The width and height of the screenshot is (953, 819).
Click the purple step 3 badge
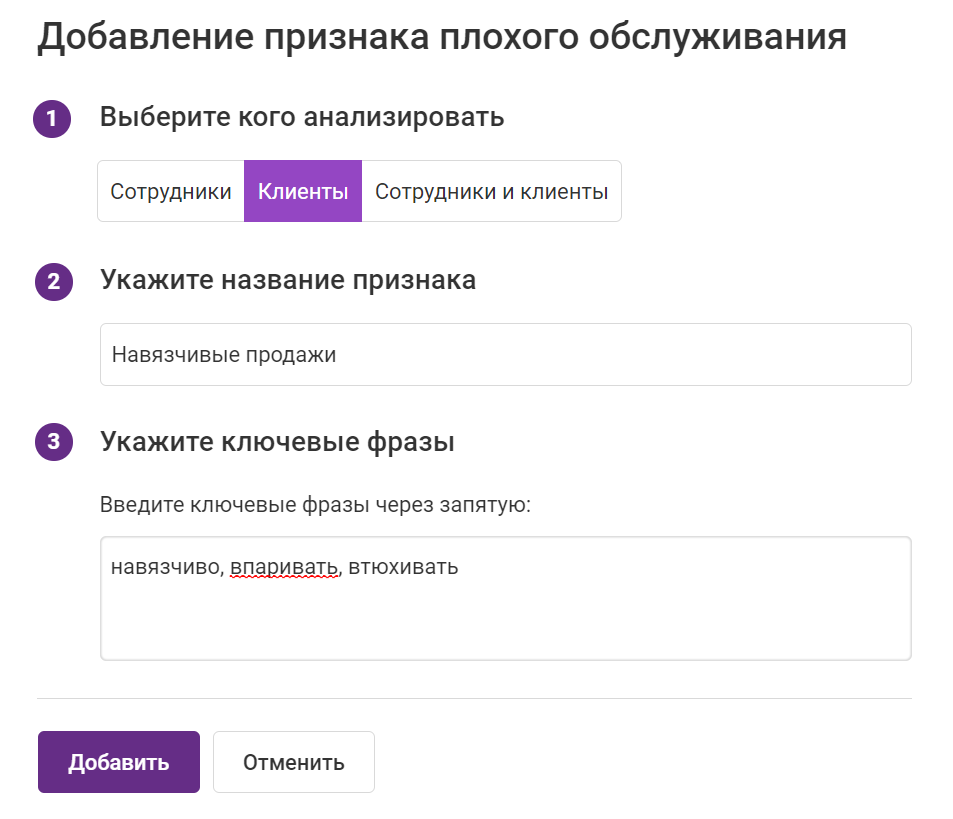[x=53, y=442]
